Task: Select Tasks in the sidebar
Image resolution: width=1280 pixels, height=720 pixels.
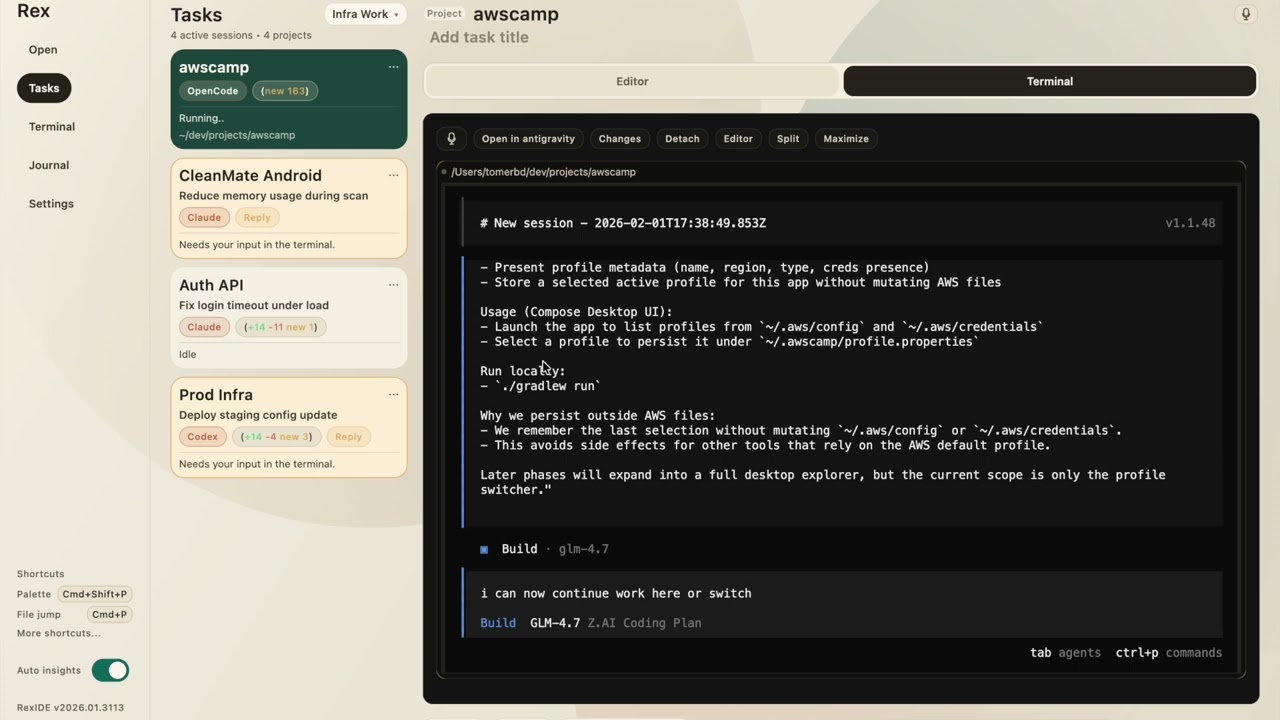Action: pos(44,88)
